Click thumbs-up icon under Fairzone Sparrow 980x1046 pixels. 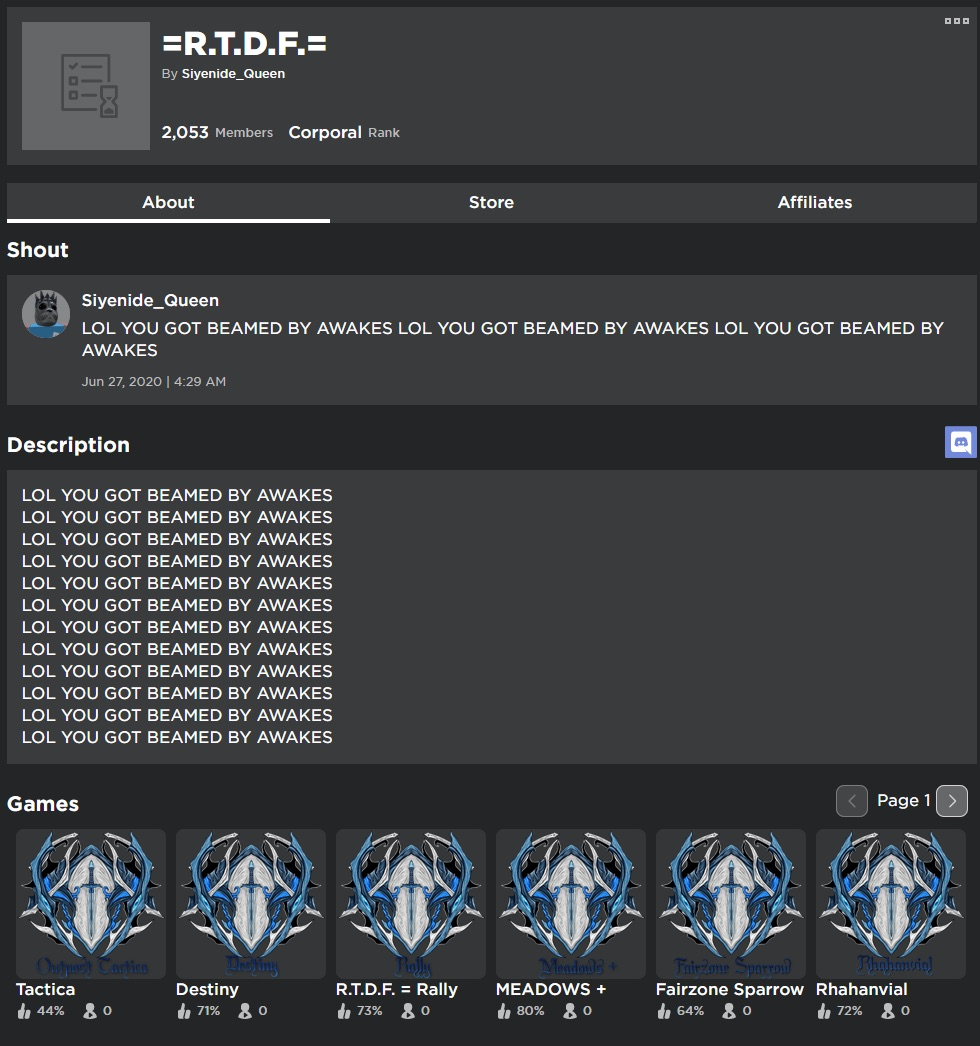(664, 1011)
